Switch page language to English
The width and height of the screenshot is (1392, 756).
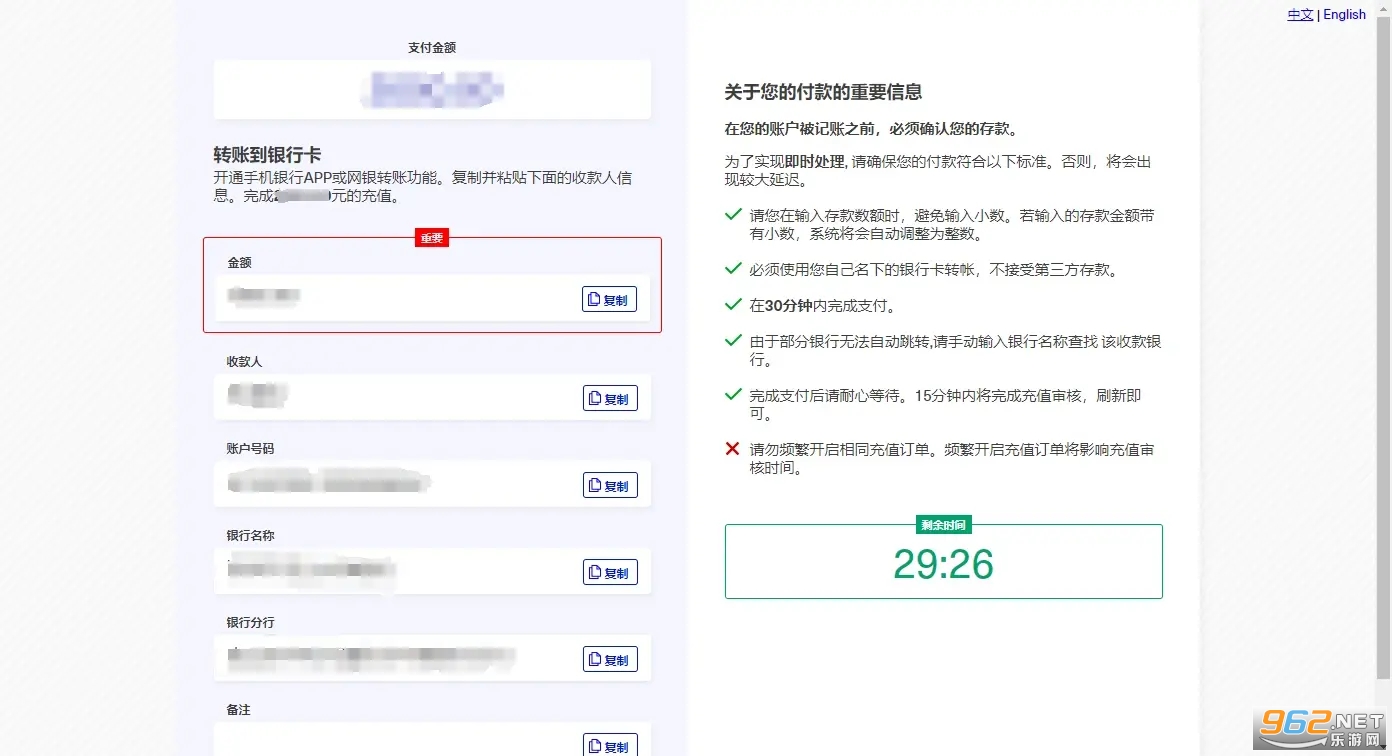[1344, 14]
